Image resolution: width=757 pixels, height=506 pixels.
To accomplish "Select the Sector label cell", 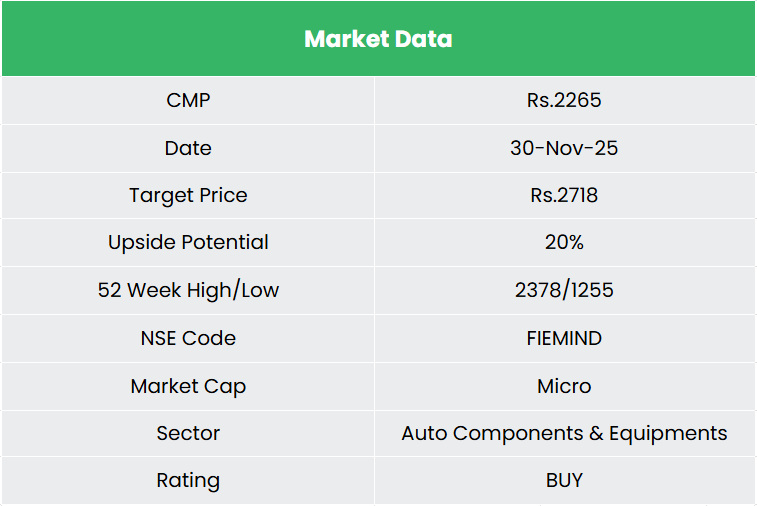I will click(x=188, y=433).
